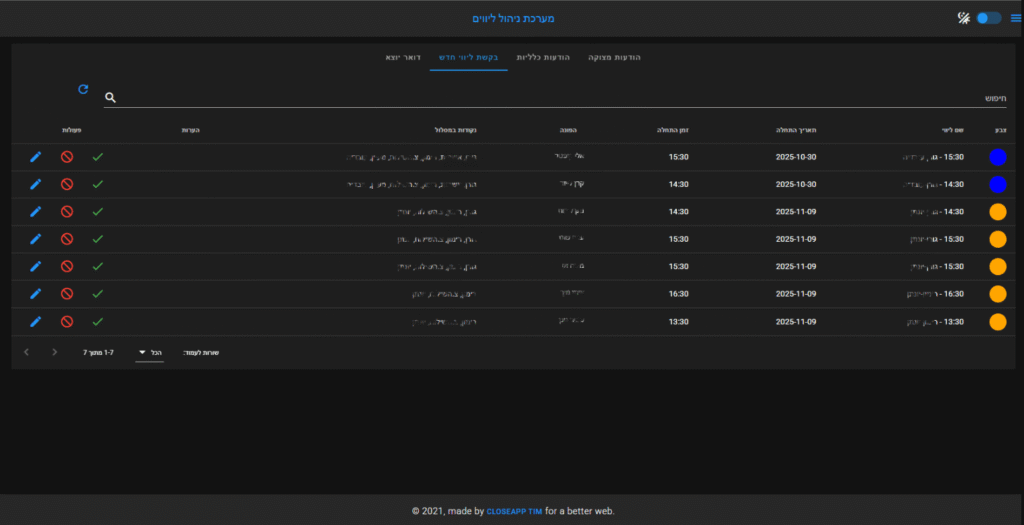Select the דואר יוצא tab
The image size is (1024, 525).
tap(402, 57)
